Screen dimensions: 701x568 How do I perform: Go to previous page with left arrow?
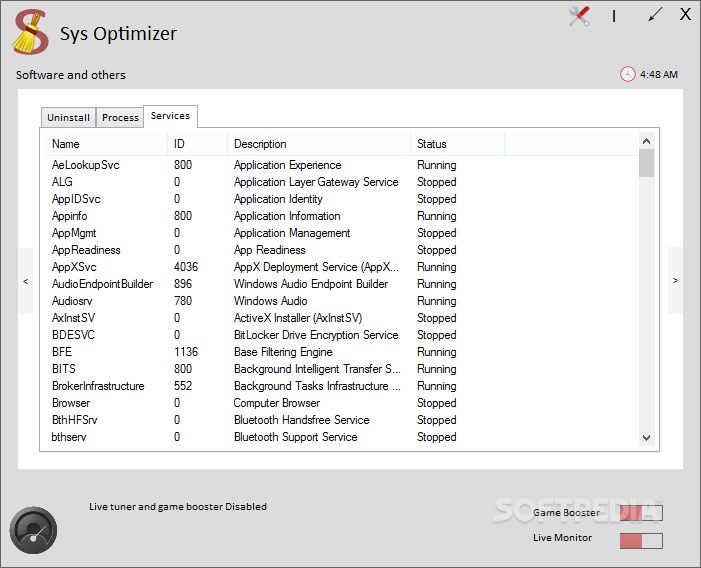(25, 281)
